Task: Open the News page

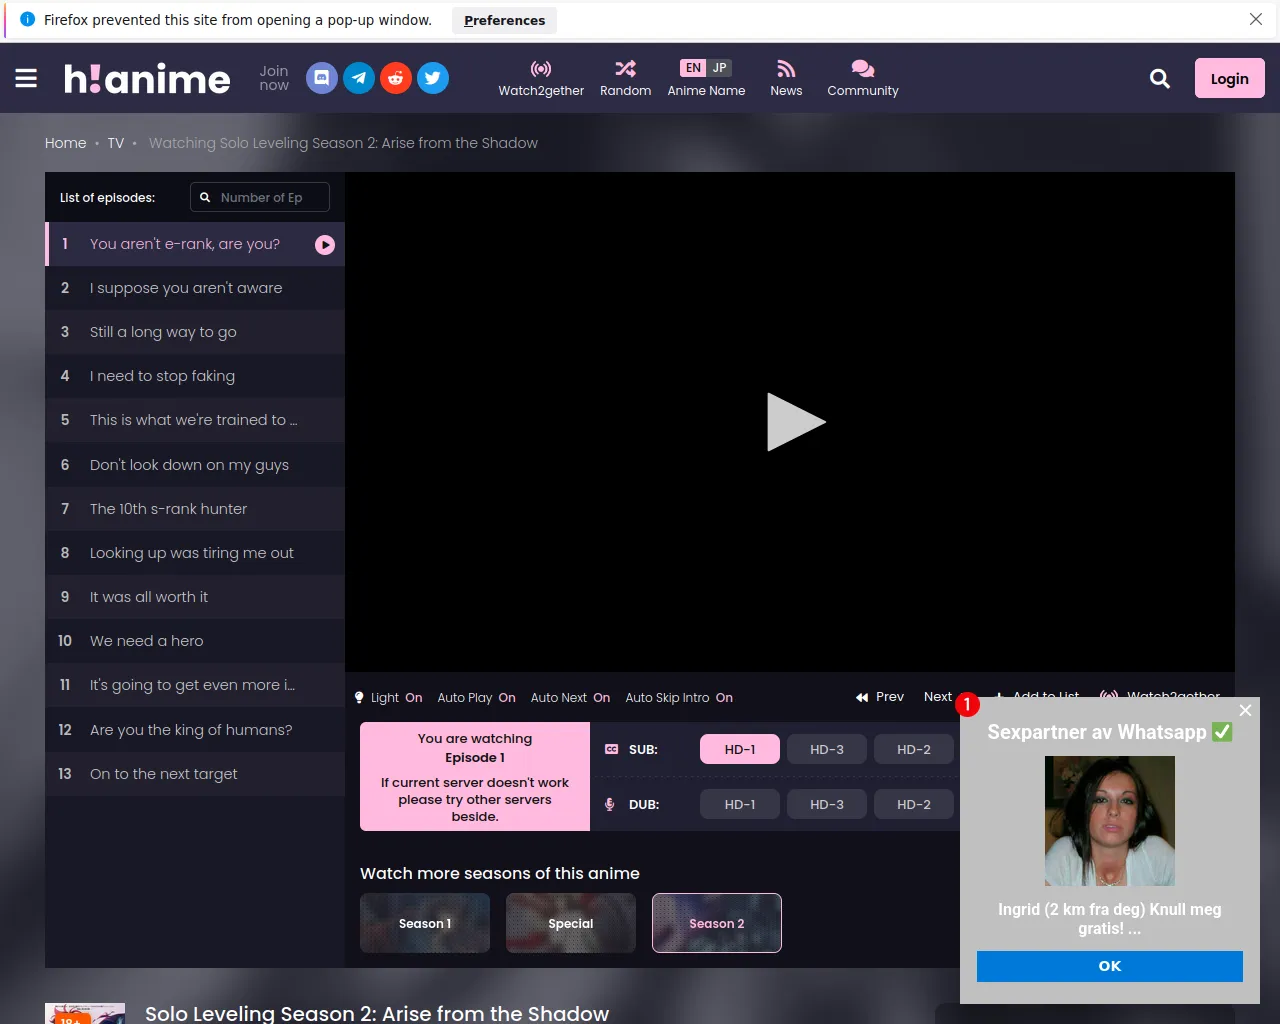Action: [x=786, y=78]
